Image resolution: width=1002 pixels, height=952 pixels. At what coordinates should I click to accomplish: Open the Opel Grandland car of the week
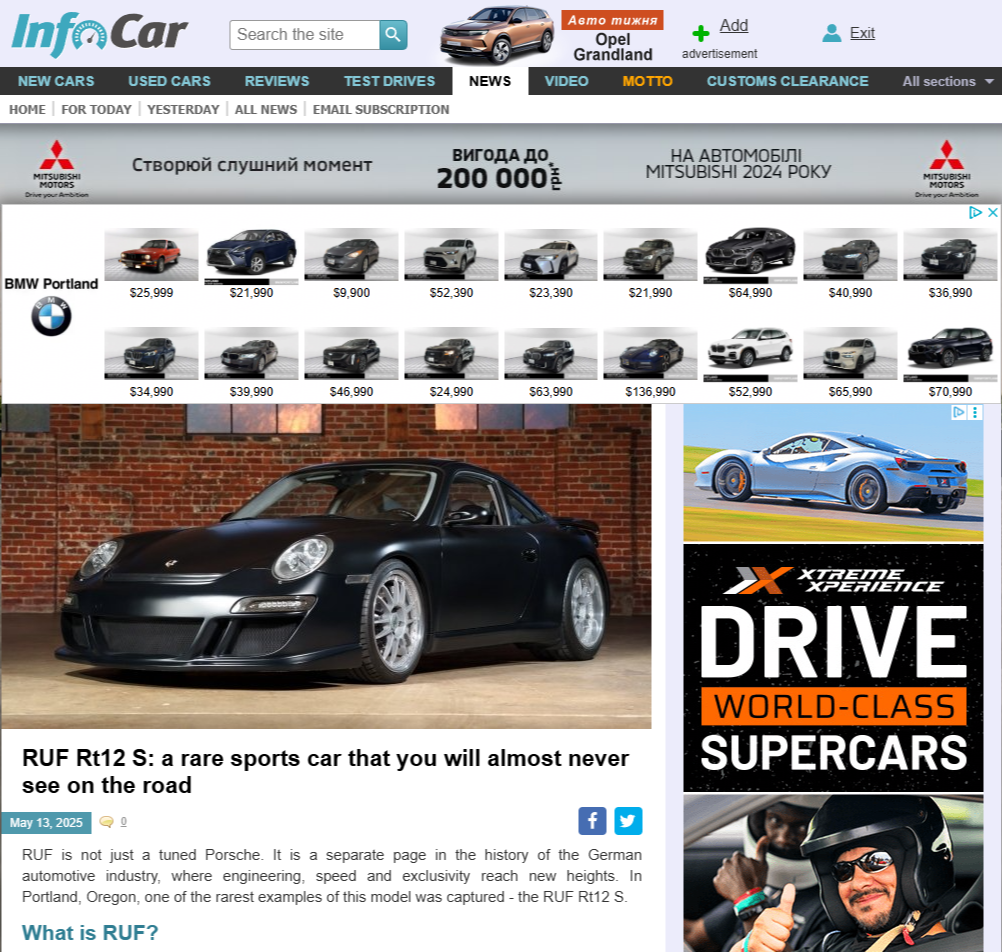(613, 47)
